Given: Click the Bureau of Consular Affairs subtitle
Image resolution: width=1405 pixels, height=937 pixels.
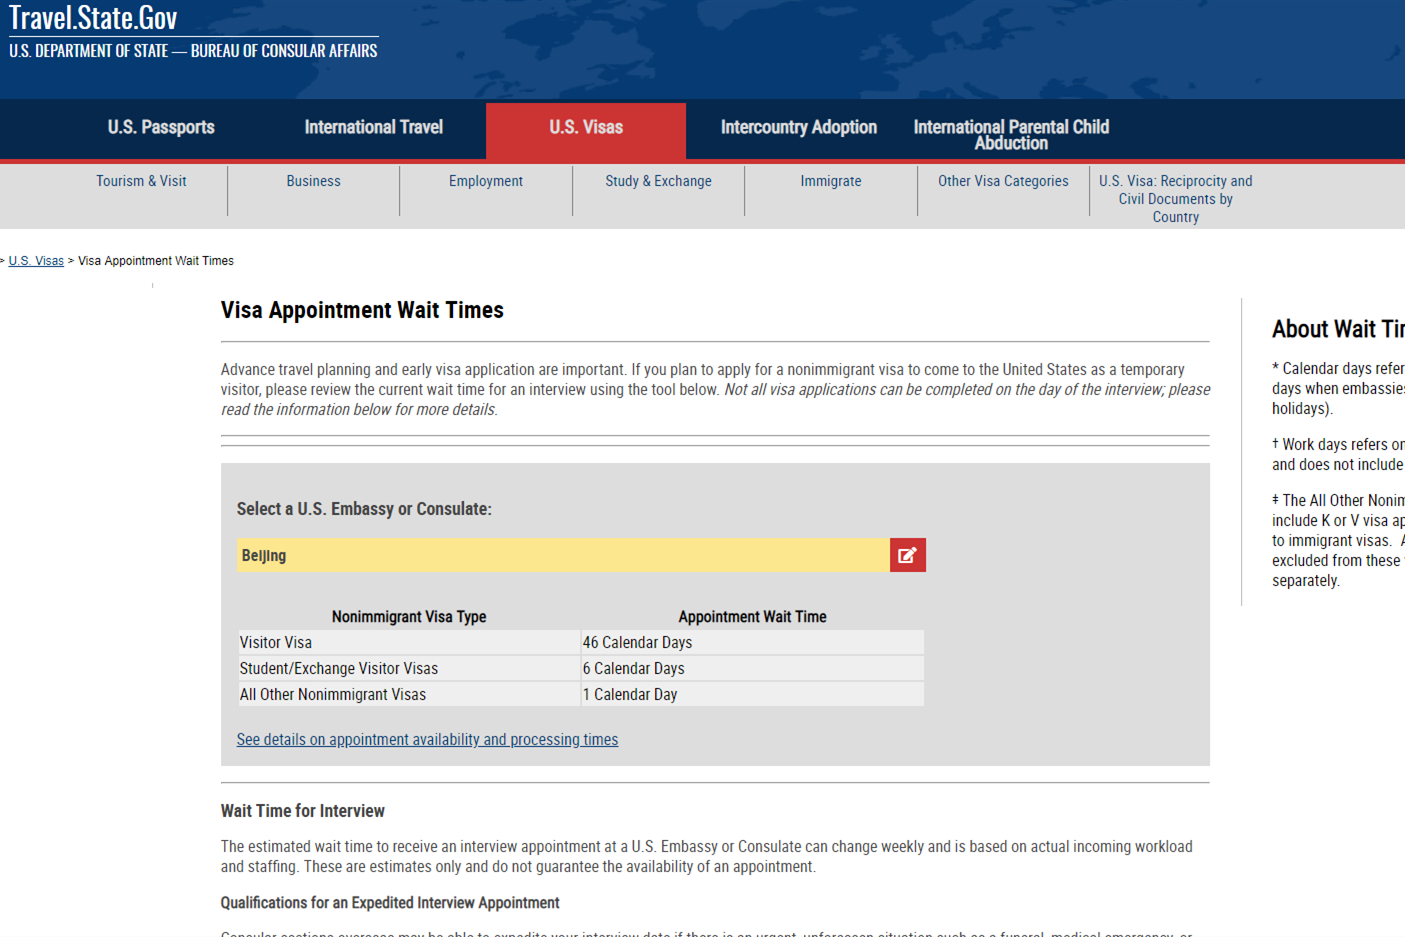Looking at the screenshot, I should click(x=193, y=51).
